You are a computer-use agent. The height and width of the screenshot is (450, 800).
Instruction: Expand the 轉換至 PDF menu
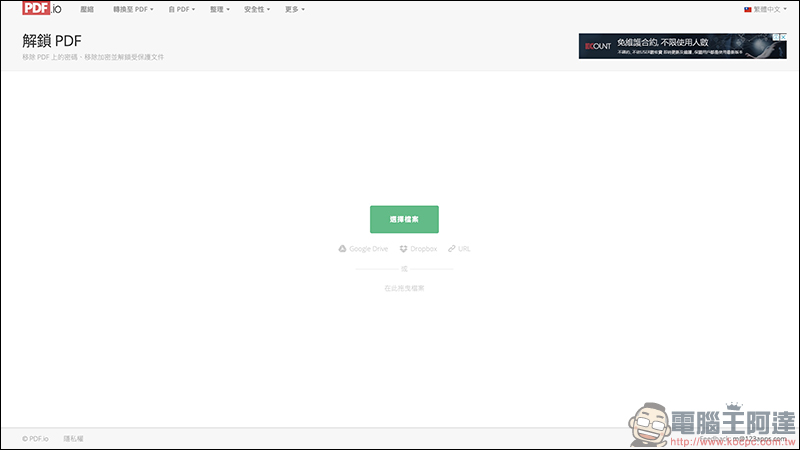[x=133, y=9]
